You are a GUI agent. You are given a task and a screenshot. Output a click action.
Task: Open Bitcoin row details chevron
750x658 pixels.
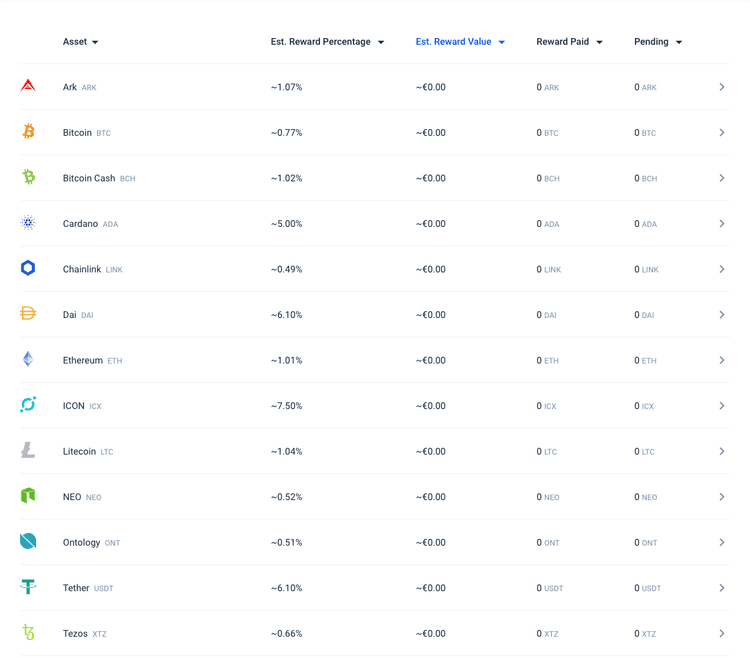(x=722, y=132)
